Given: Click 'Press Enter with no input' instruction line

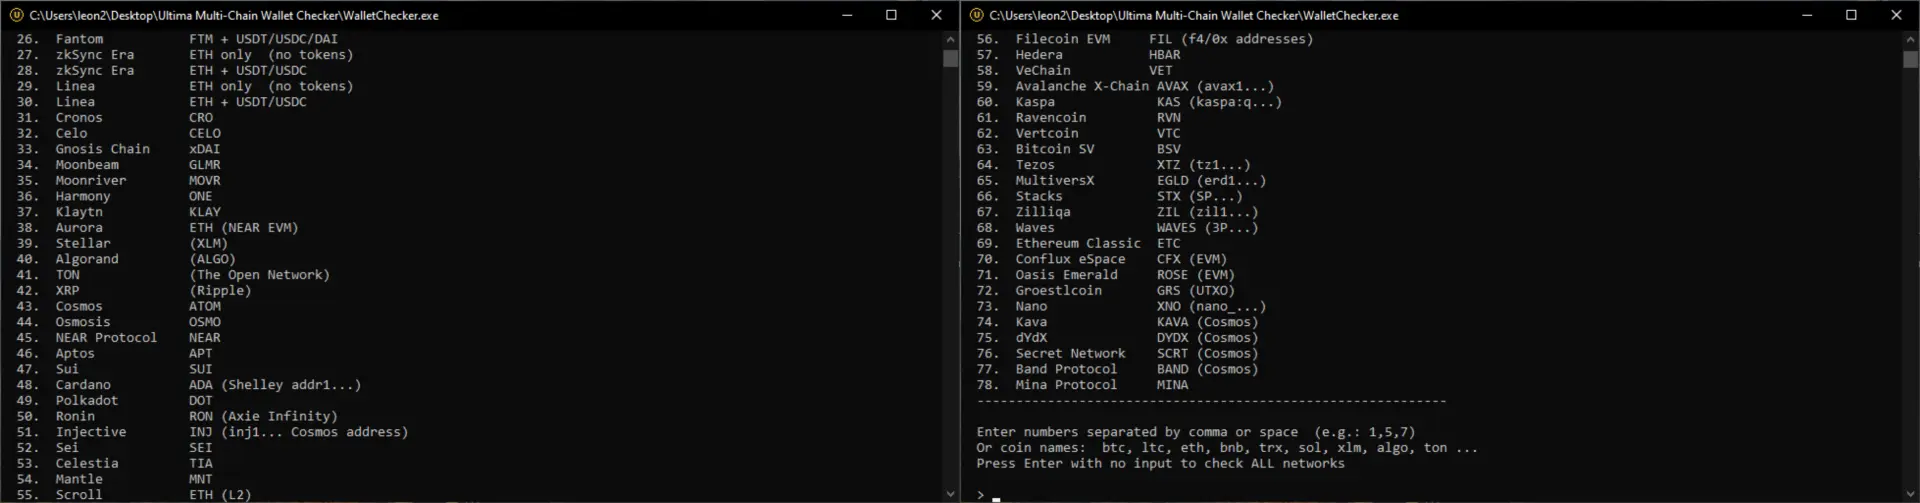Looking at the screenshot, I should coord(1161,463).
